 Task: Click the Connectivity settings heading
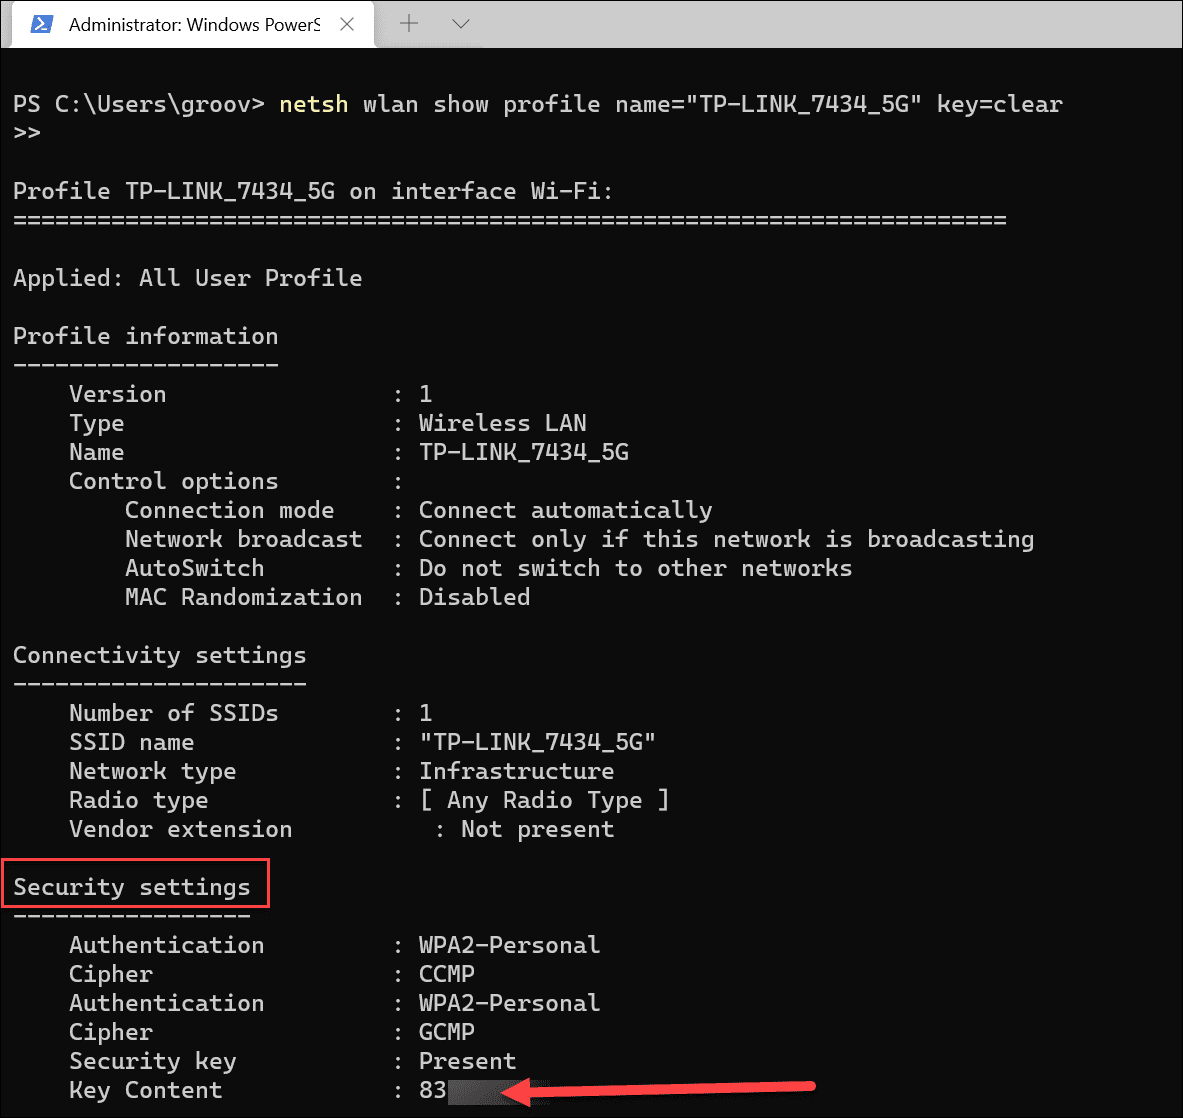[x=159, y=655]
